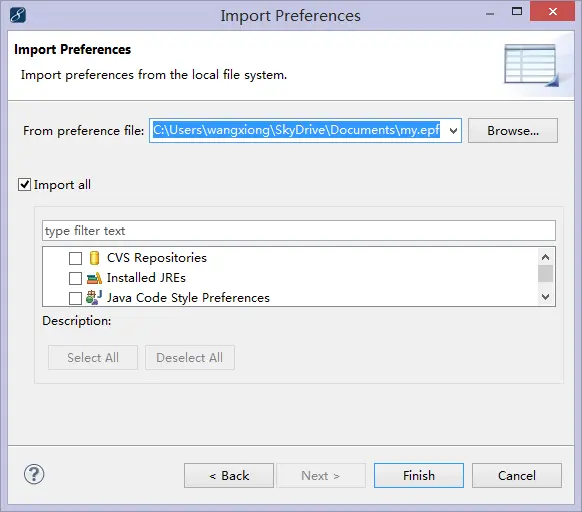Click the Description label
This screenshot has height=512, width=582.
[77, 320]
